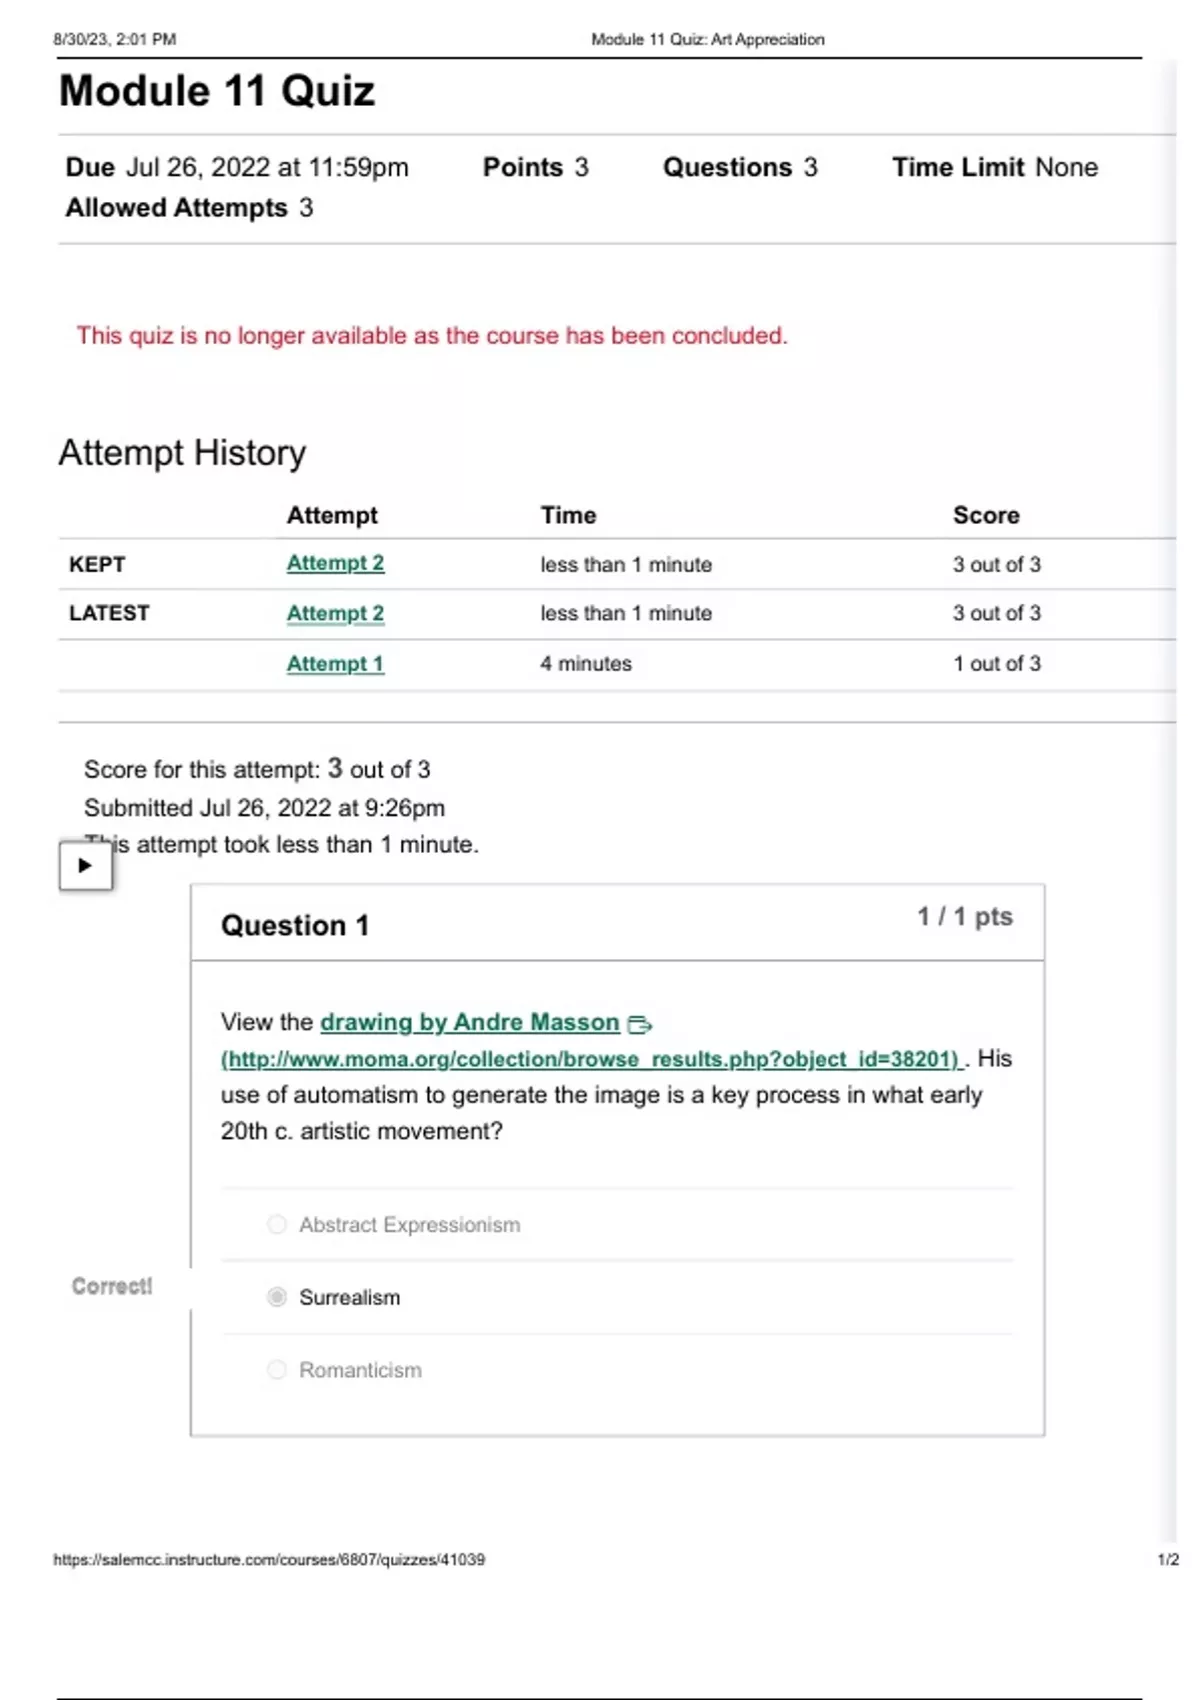Viewport: 1200px width, 1700px height.
Task: Select the Romanticism radio button
Action: [x=277, y=1370]
